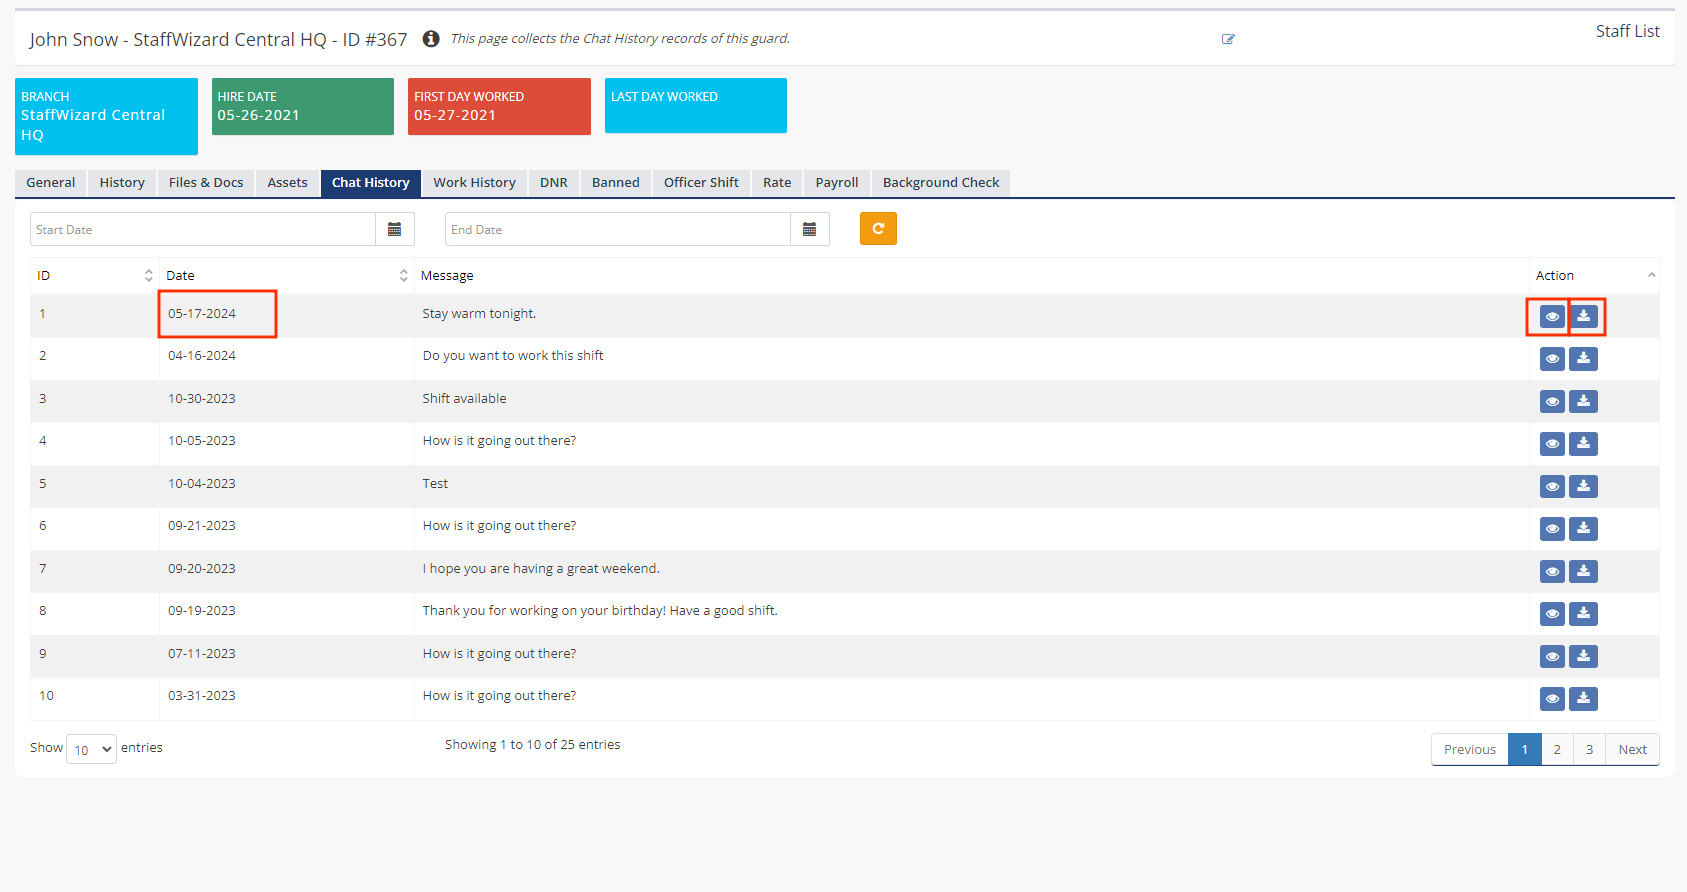Viewport: 1687px width, 892px height.
Task: Click the info icon beside ID #367
Action: (431, 39)
